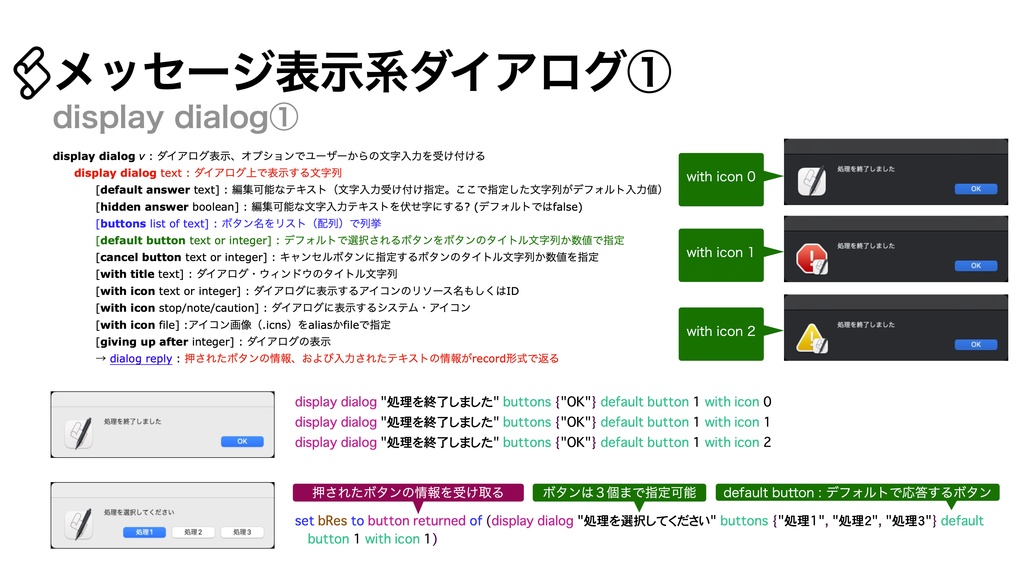Select the ボタンは３個まで指定可能 banner
The height and width of the screenshot is (576, 1024).
click(x=620, y=492)
